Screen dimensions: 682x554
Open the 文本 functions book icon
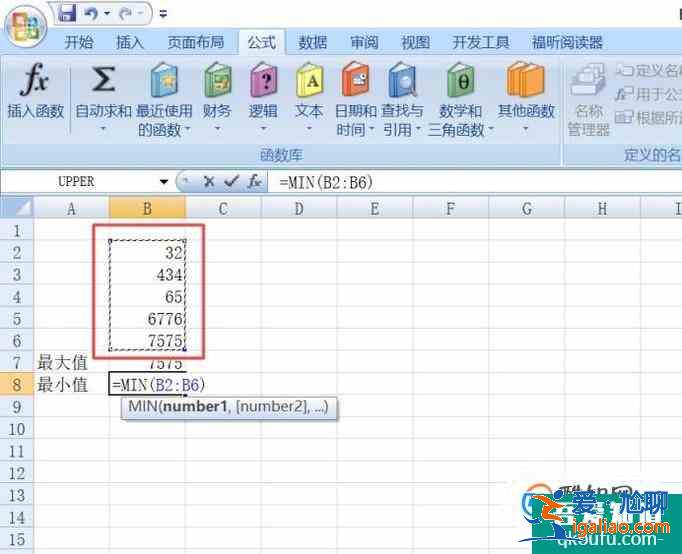(x=309, y=80)
